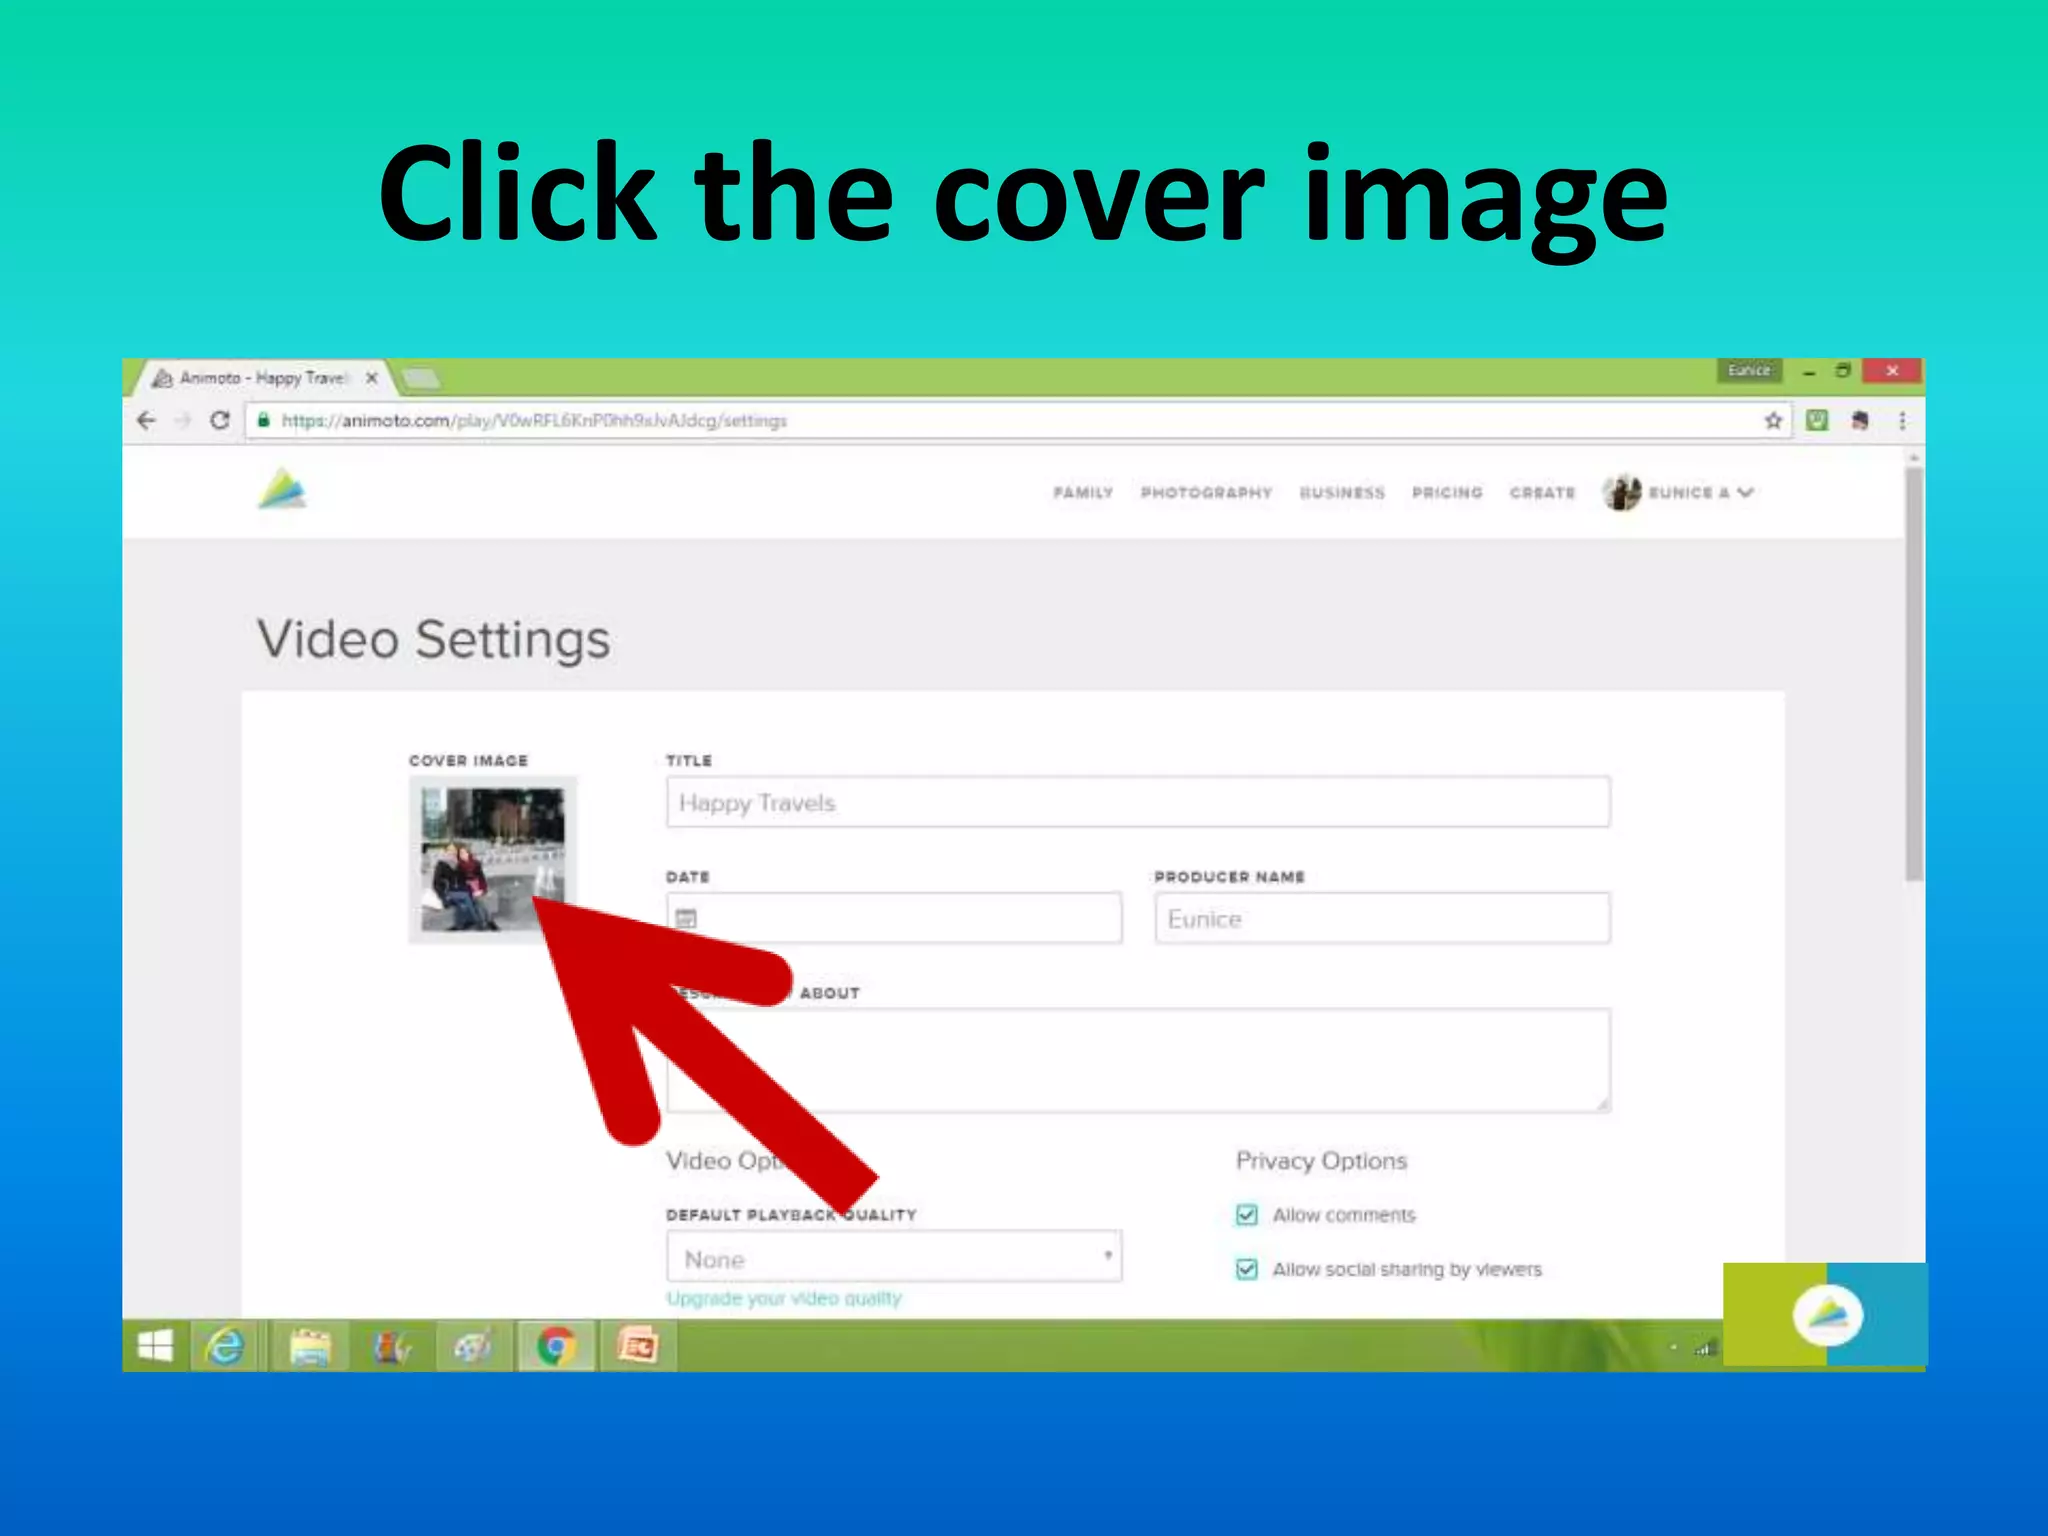Open Chrome three-dot menu
Viewport: 2048px width, 1536px height.
pyautogui.click(x=1902, y=421)
